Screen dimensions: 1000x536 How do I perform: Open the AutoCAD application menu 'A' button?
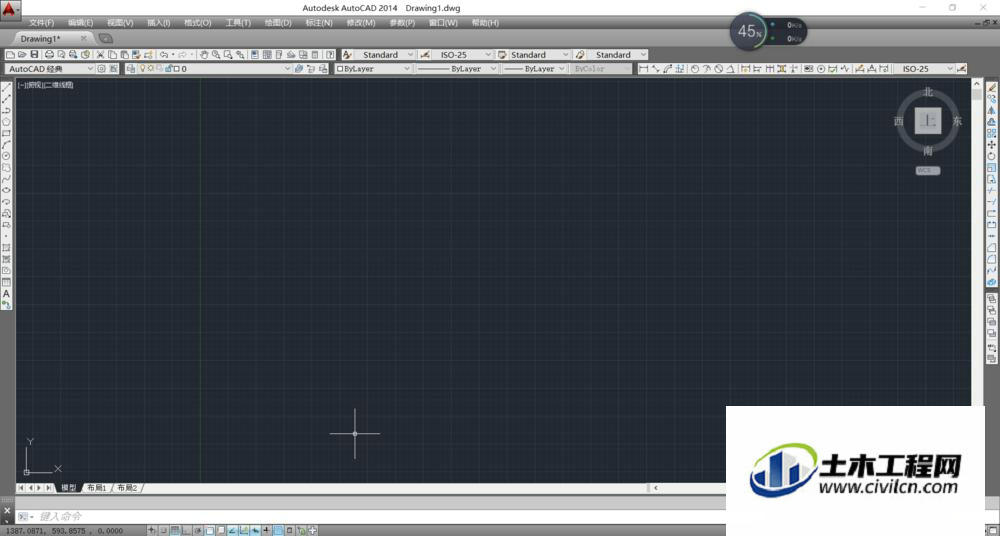point(10,9)
